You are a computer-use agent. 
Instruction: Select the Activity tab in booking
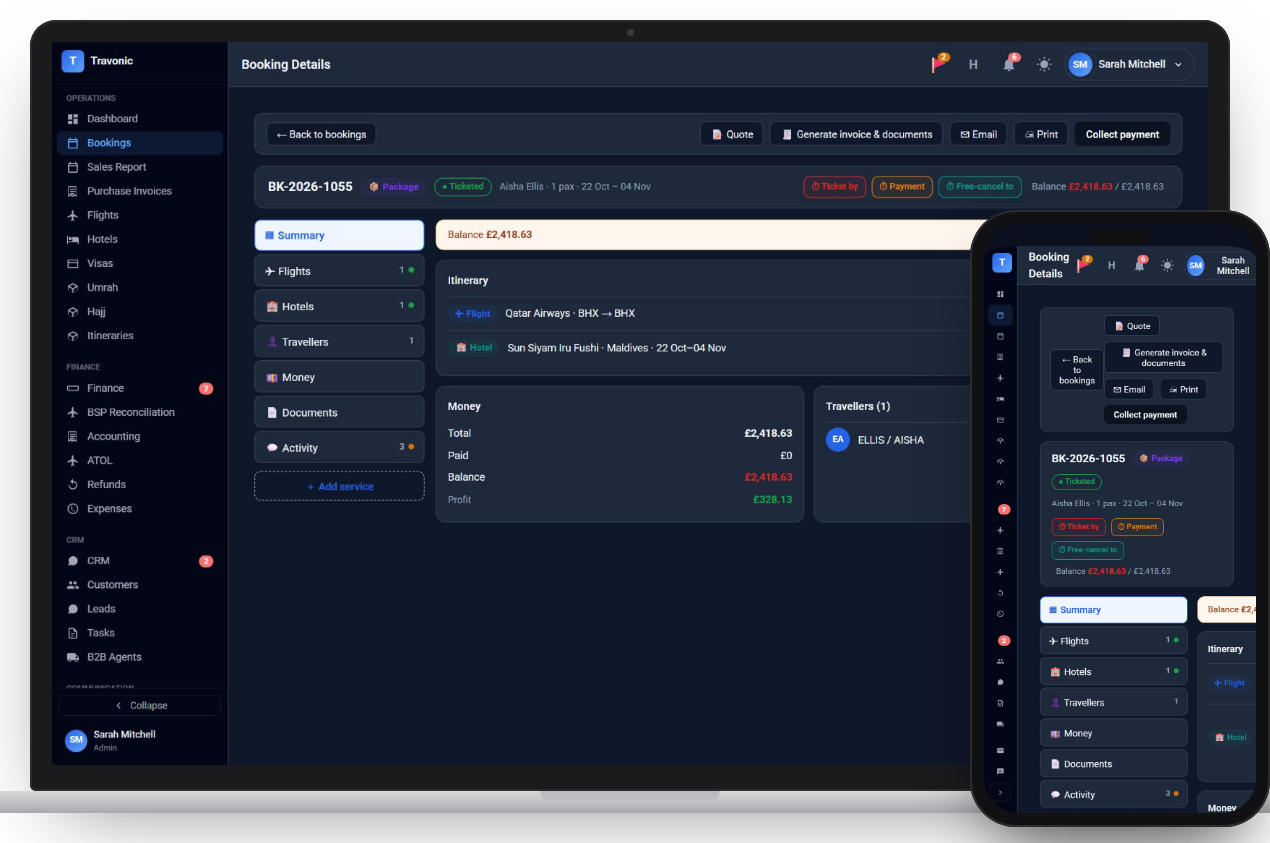pyautogui.click(x=339, y=448)
